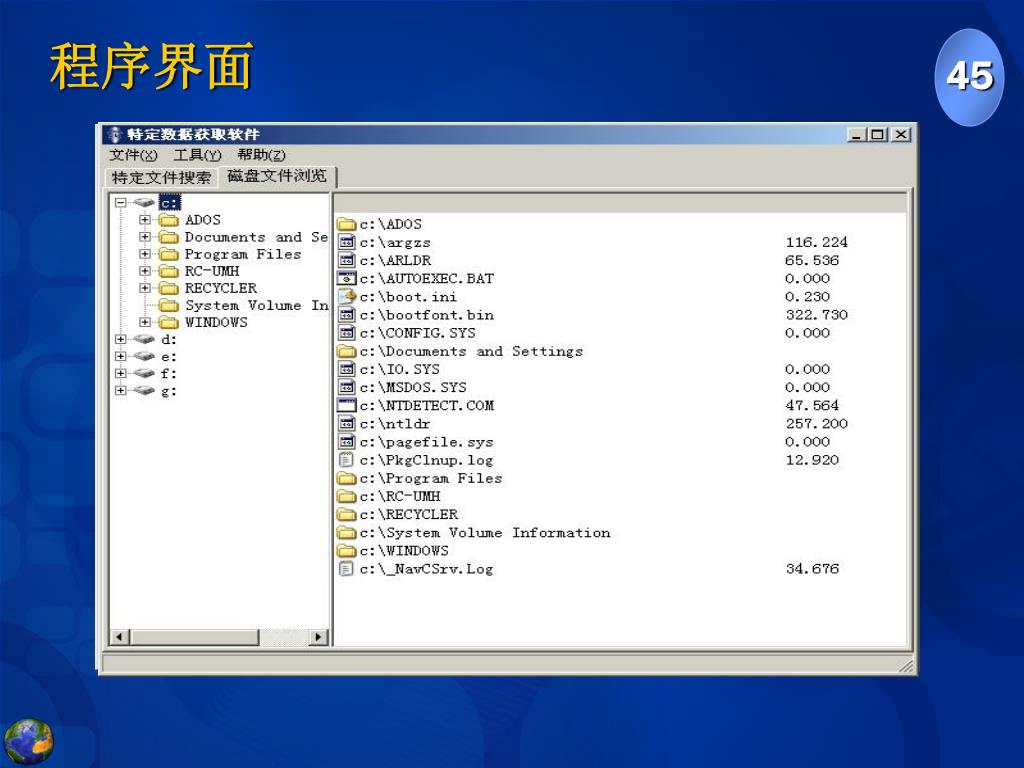Open the 帮助(Z) menu
The height and width of the screenshot is (768, 1024).
pos(261,155)
